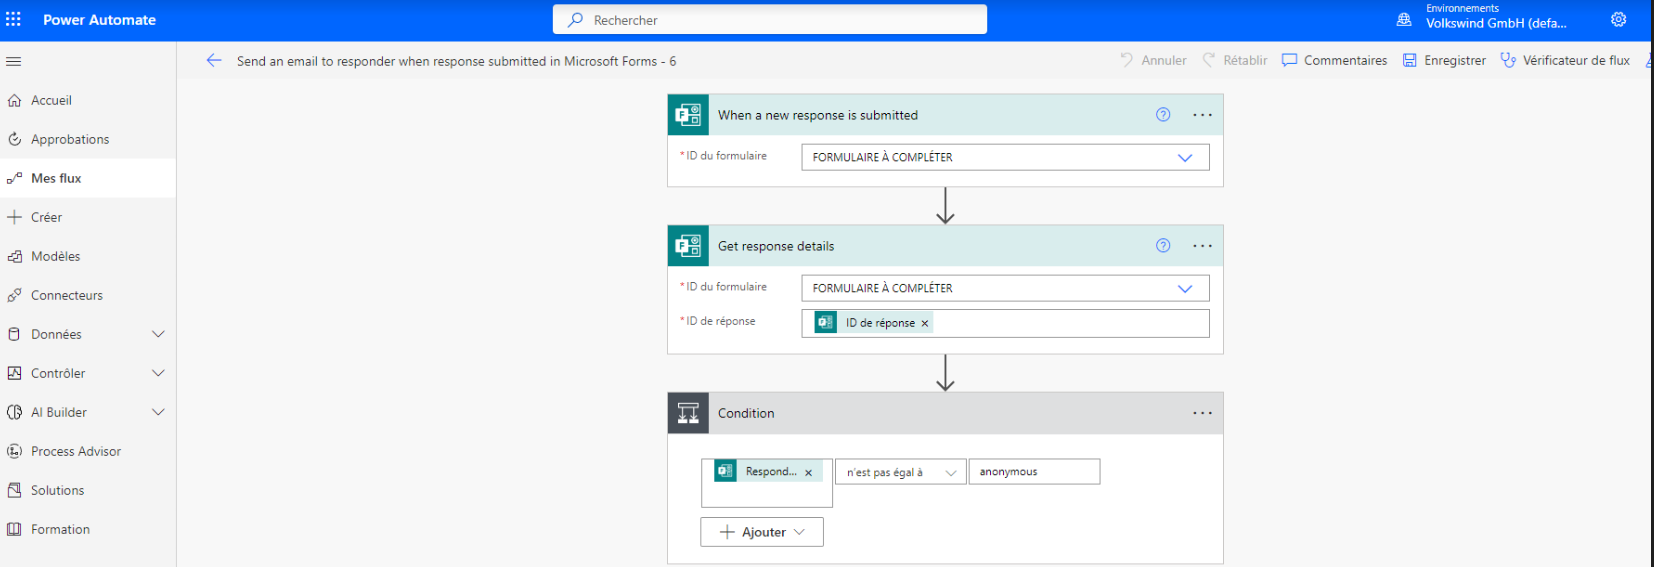This screenshot has width=1654, height=567.
Task: Open more options for Get response details
Action: [x=1202, y=246]
